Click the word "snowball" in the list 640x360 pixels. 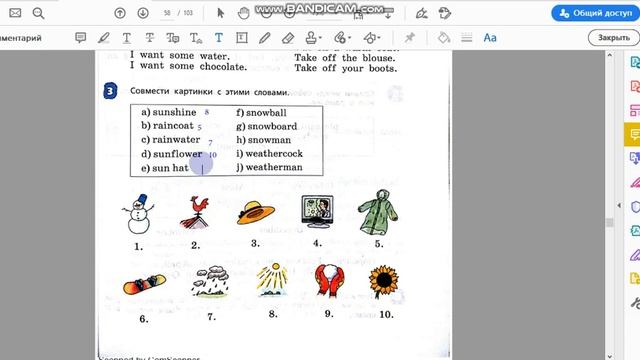click(266, 113)
